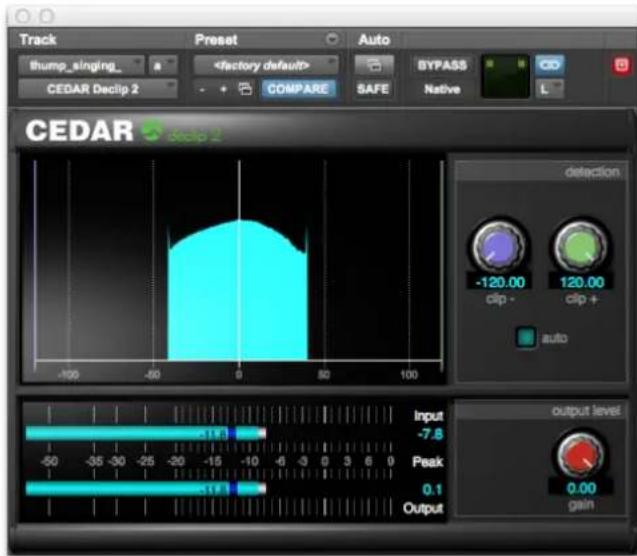
Task: Toggle the BYPASS button
Action: click(442, 65)
